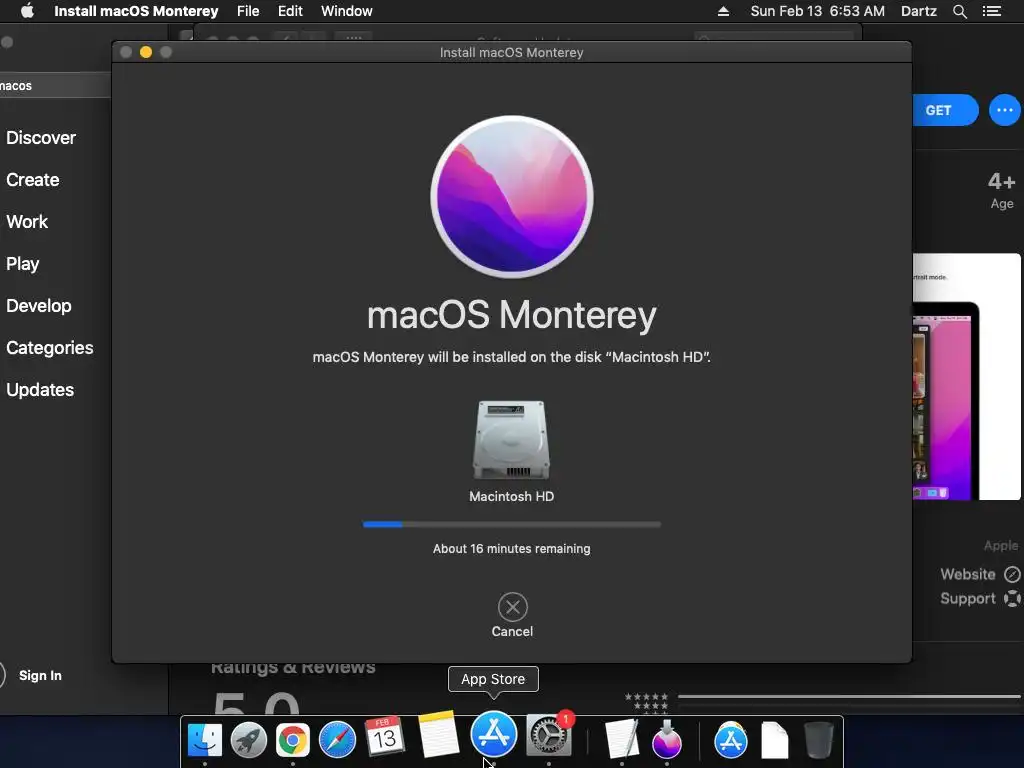This screenshot has width=1024, height=768.
Task: Click the App Store search field
Action: pos(55,86)
